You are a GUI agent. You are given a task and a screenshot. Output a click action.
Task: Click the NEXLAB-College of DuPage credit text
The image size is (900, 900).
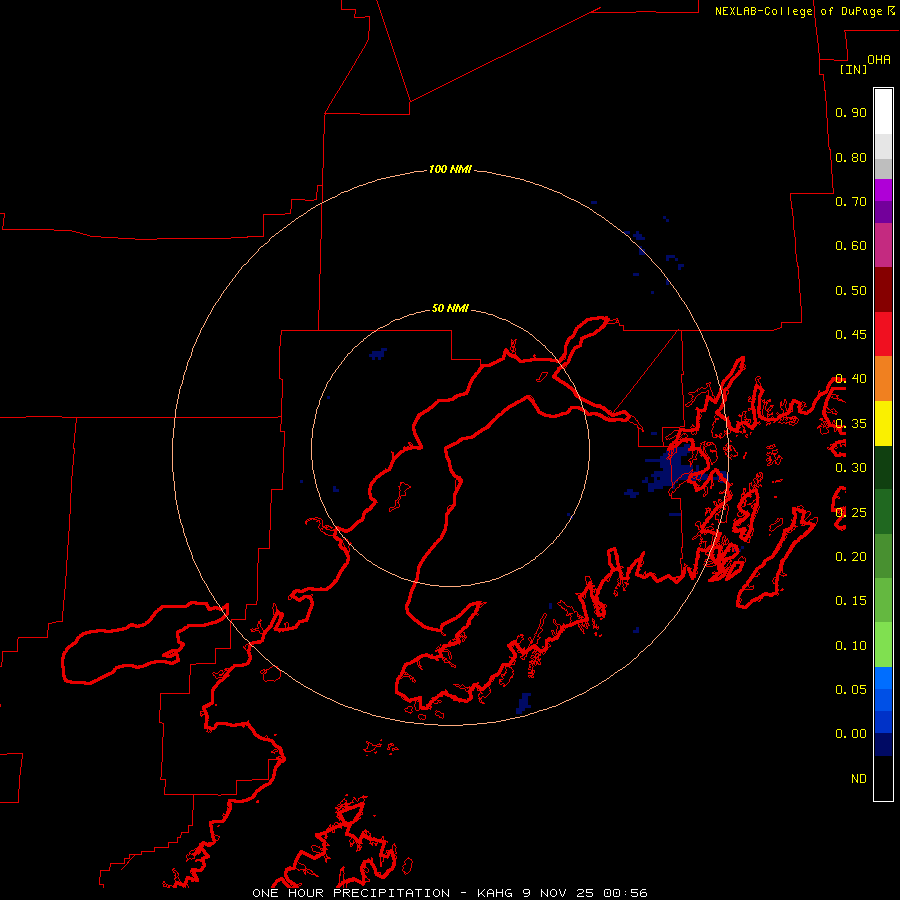click(805, 11)
